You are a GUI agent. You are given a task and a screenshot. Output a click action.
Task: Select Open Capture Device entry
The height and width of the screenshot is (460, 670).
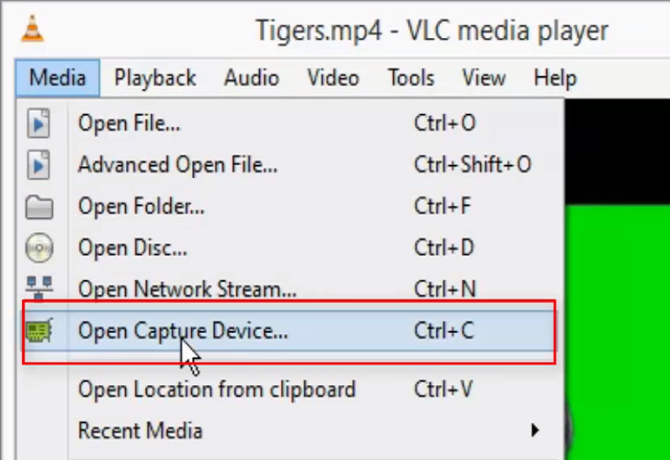point(183,331)
